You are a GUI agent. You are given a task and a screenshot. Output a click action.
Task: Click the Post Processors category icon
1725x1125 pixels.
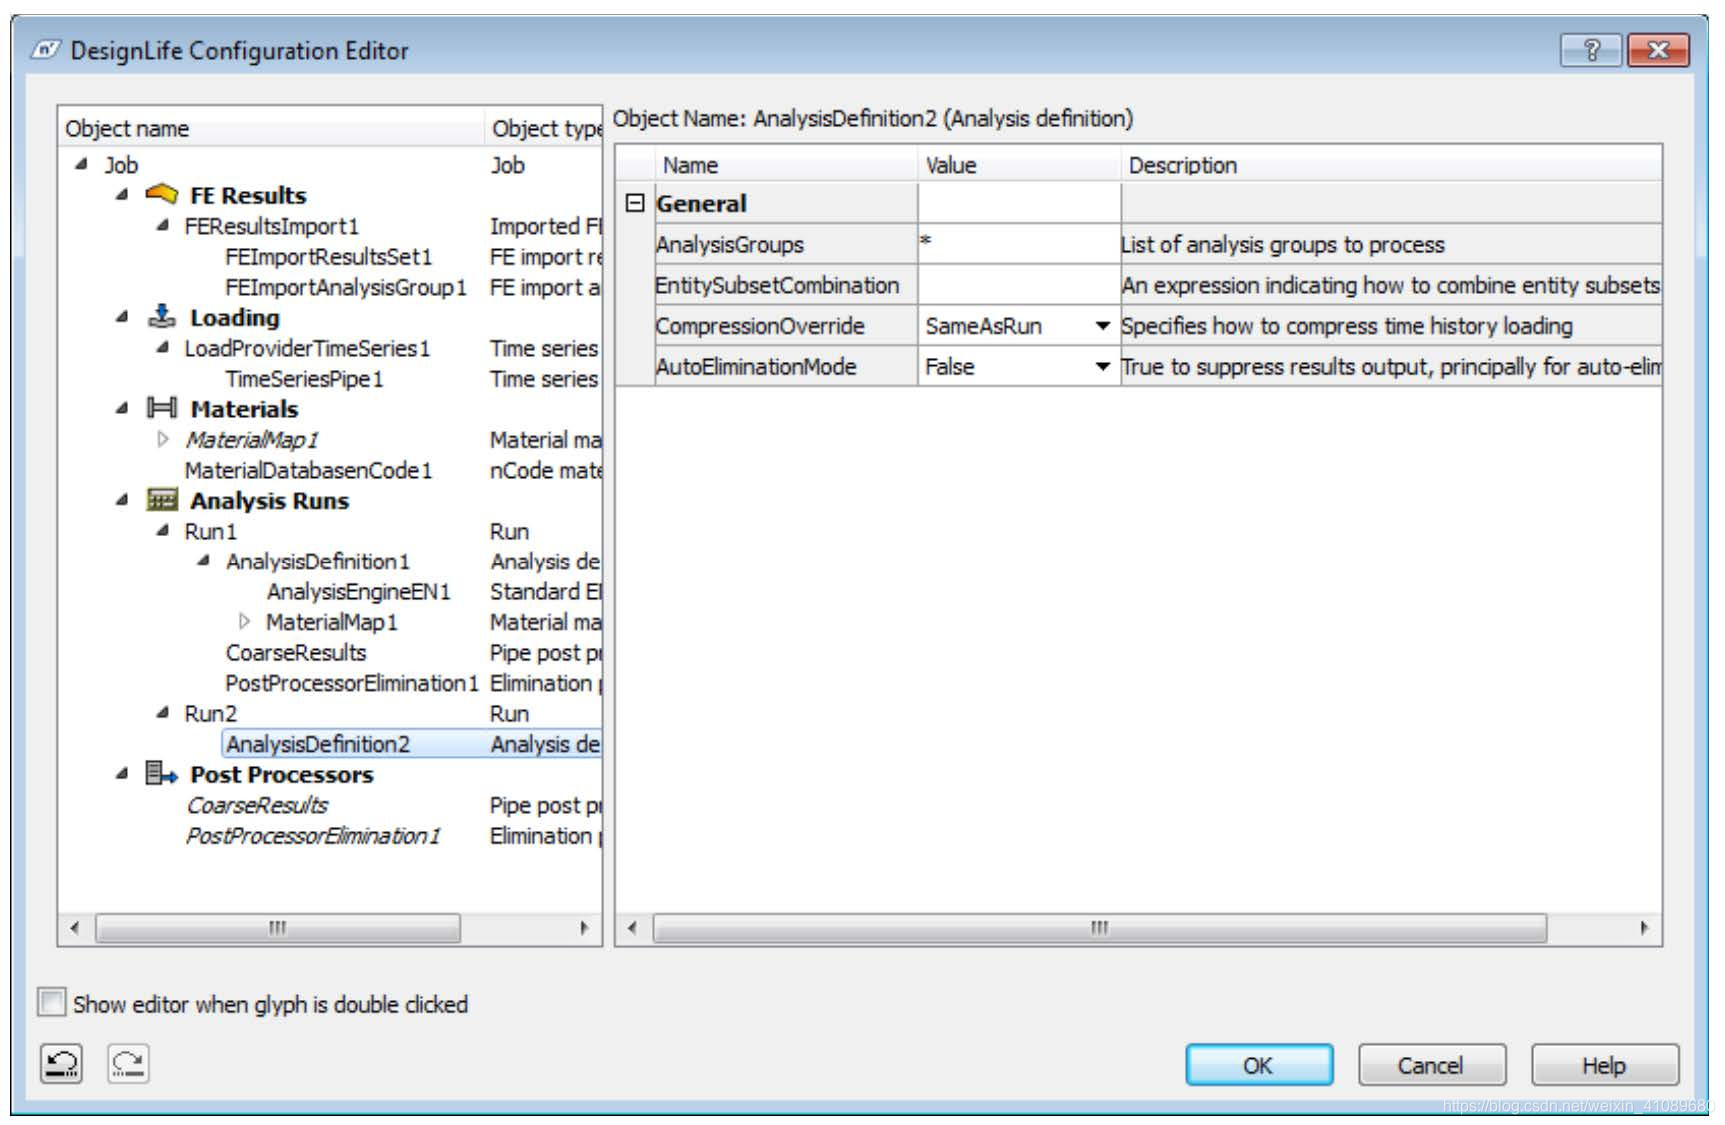point(161,774)
